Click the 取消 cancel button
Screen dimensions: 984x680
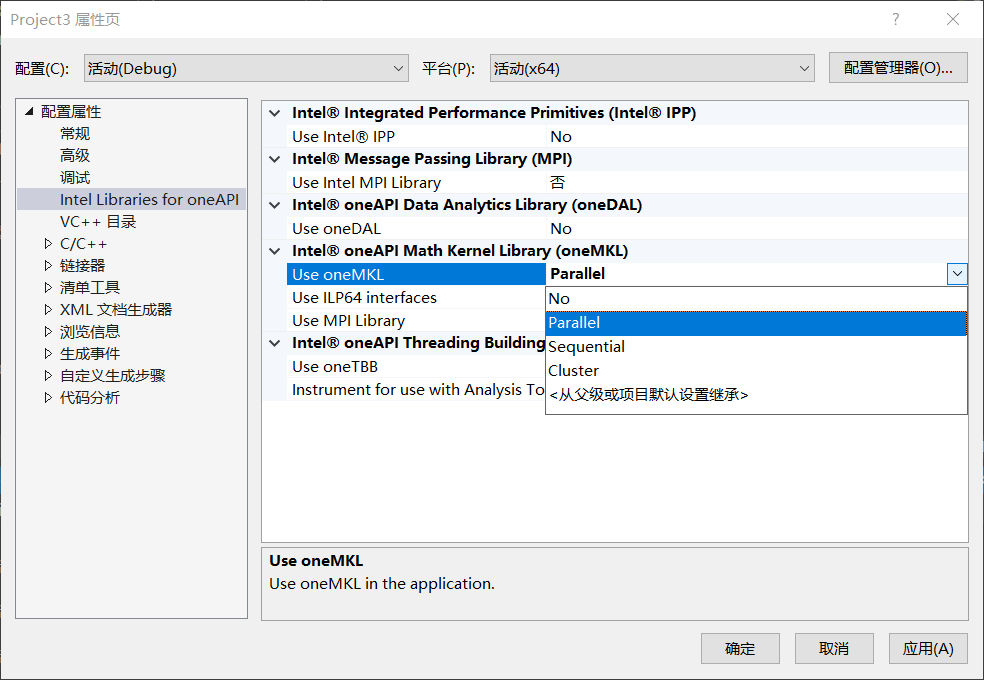pos(834,648)
